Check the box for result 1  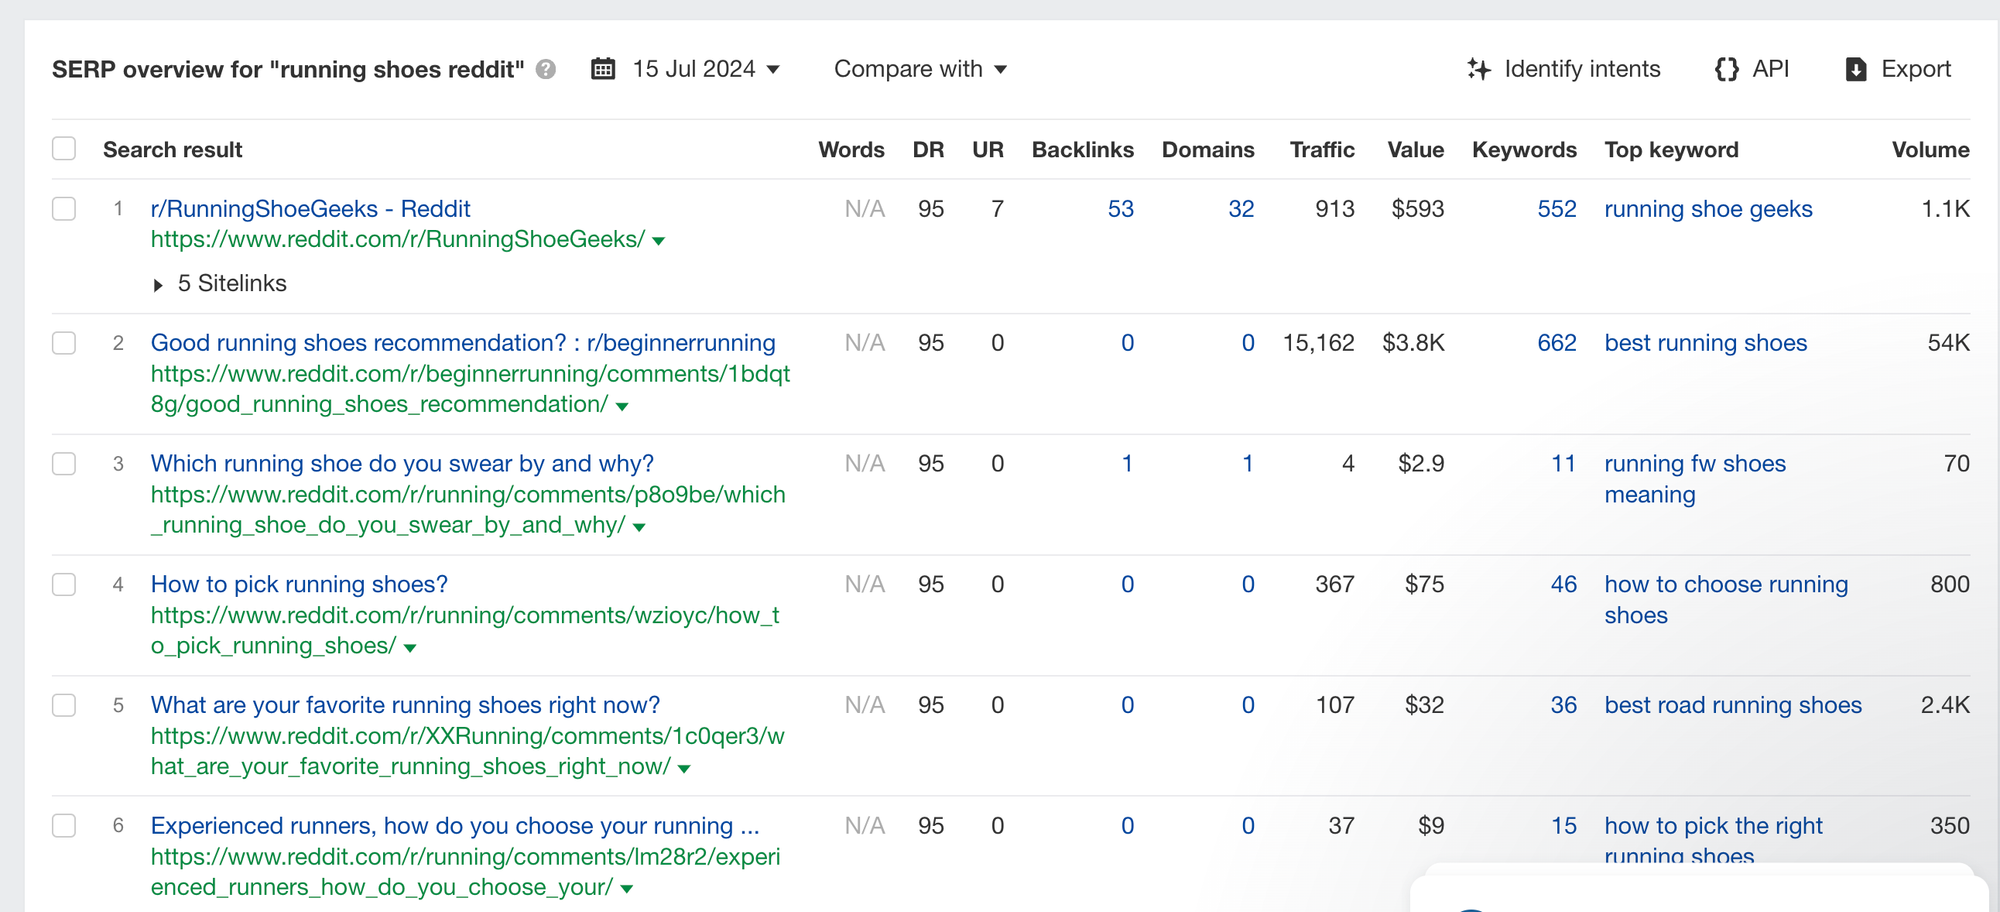(64, 209)
